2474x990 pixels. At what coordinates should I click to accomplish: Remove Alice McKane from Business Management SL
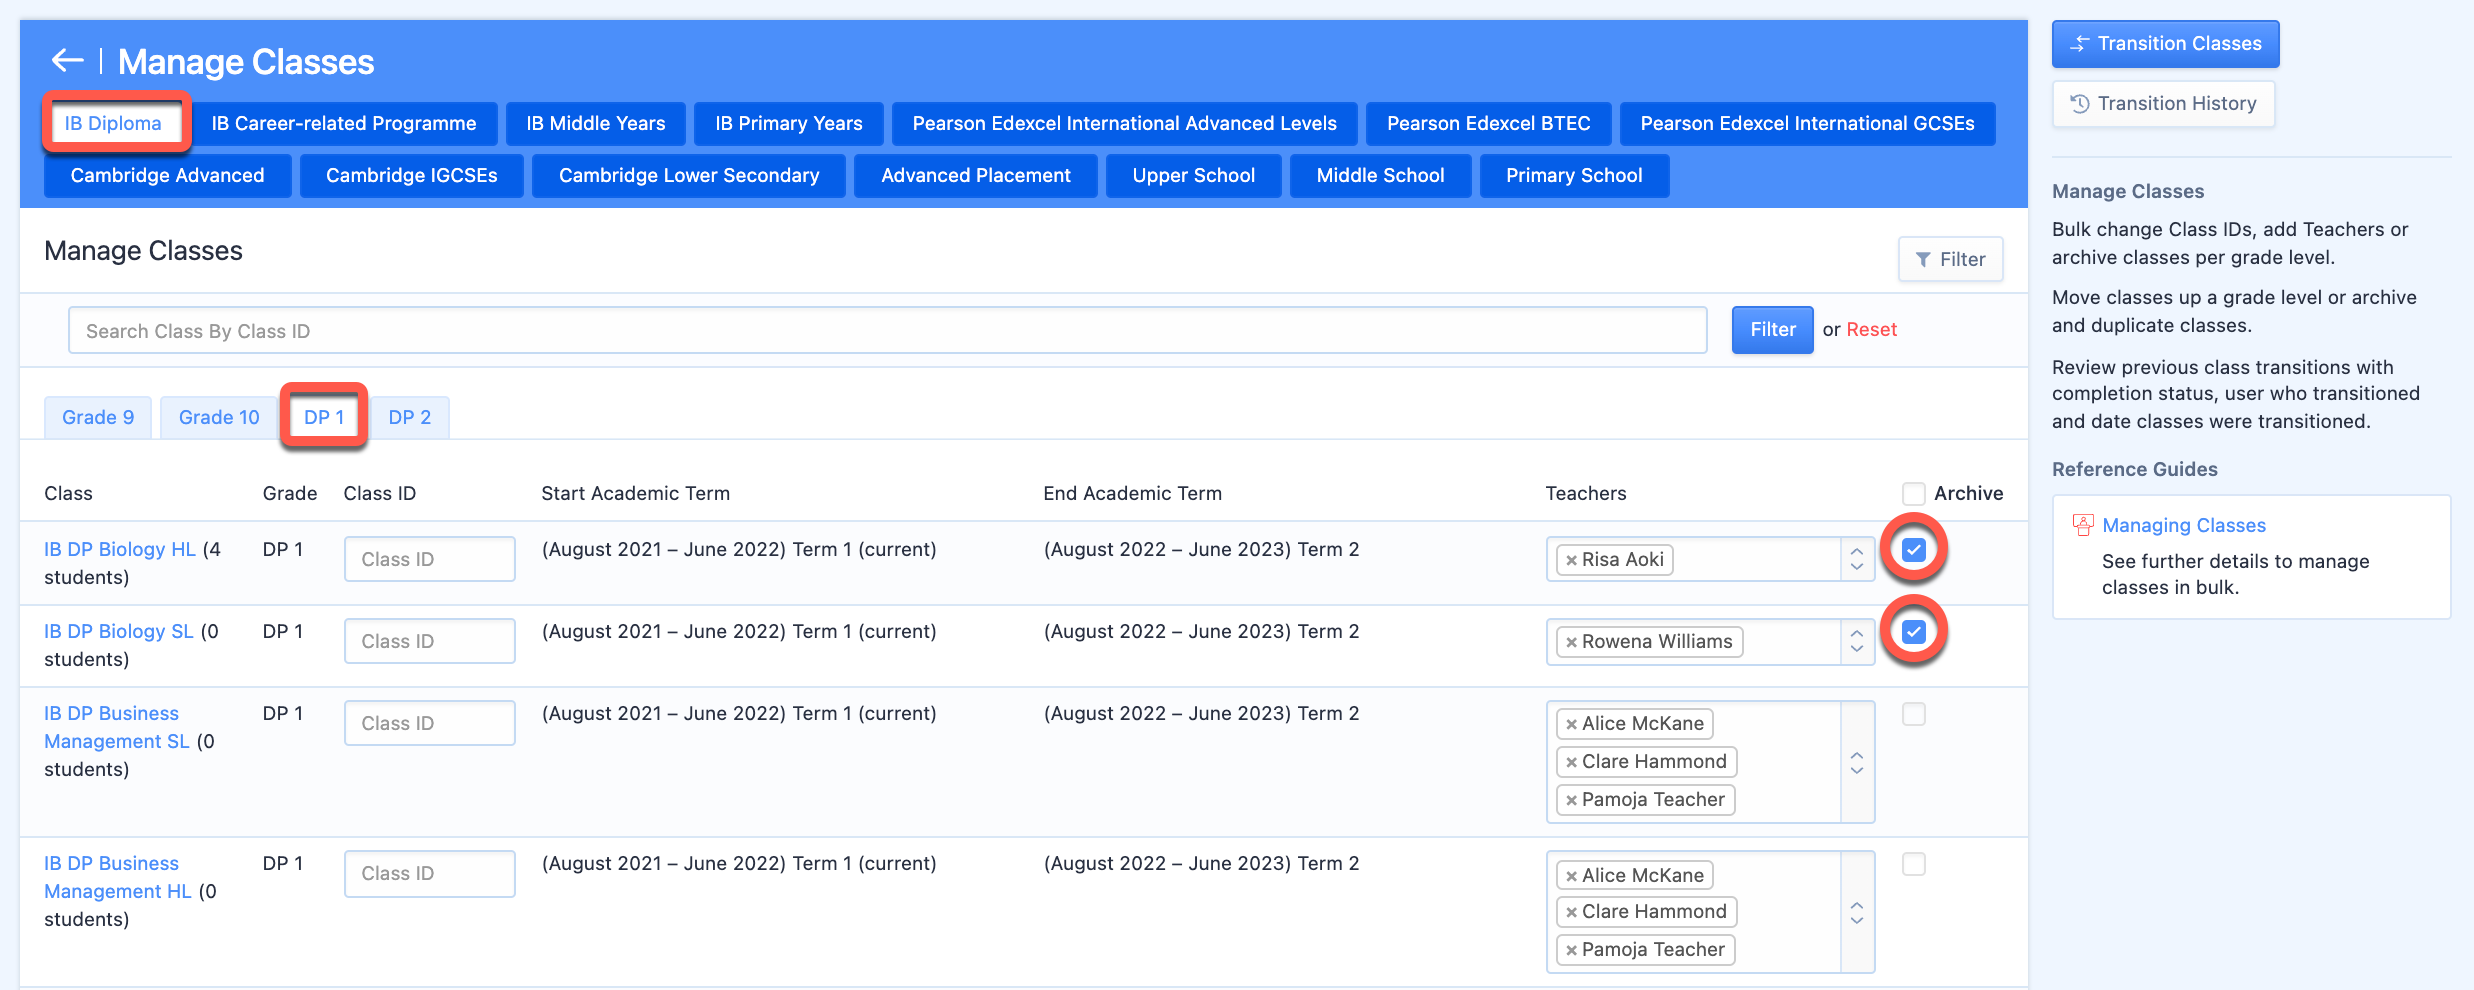(1571, 724)
